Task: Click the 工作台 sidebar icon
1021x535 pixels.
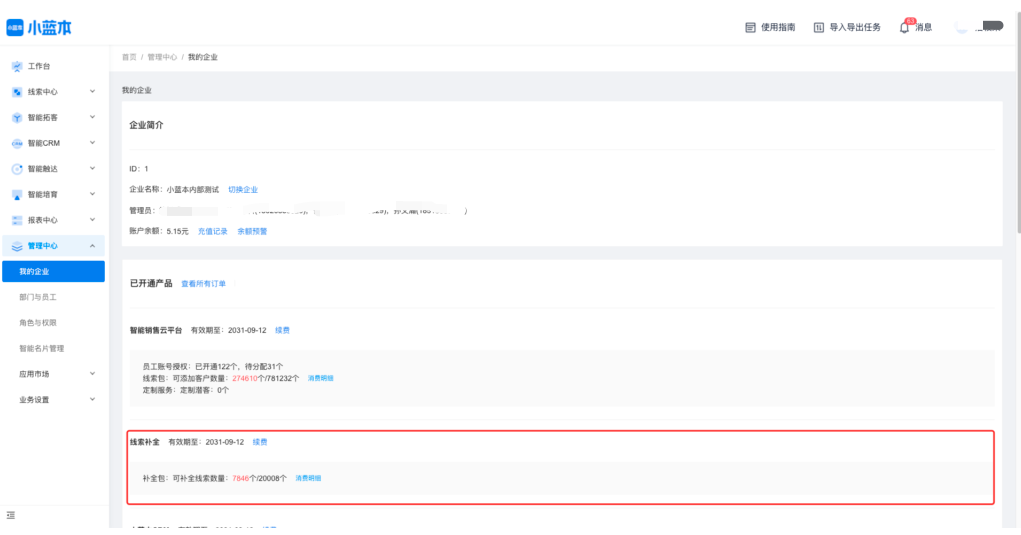Action: (x=17, y=66)
